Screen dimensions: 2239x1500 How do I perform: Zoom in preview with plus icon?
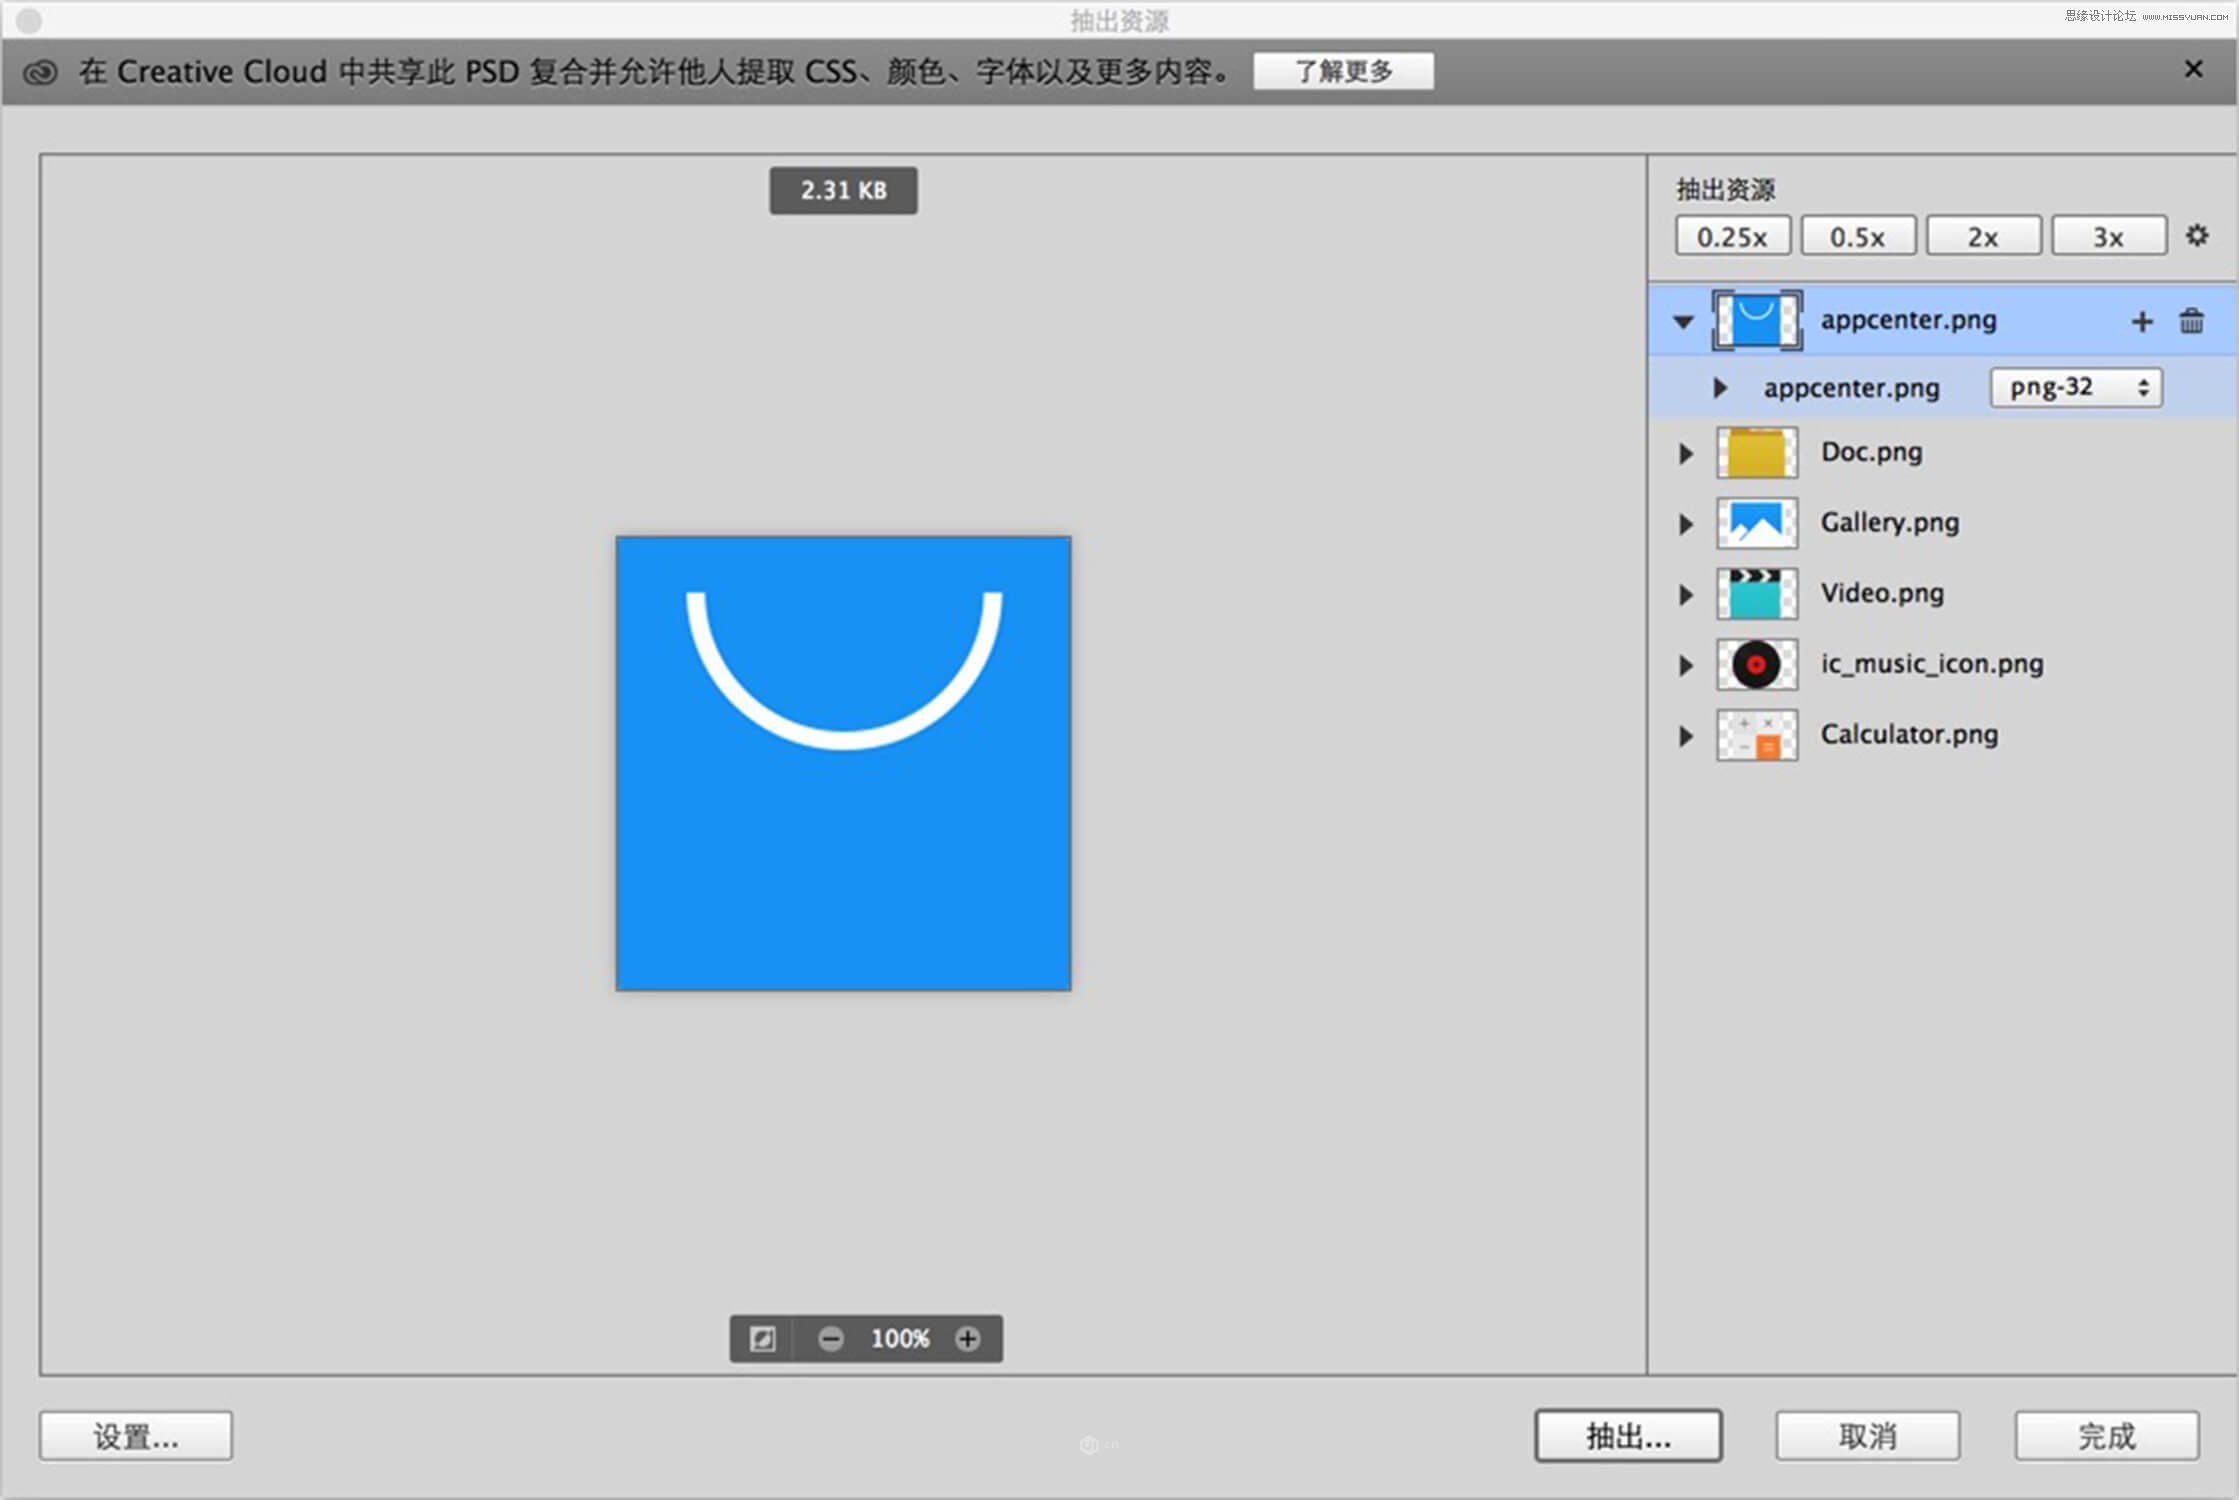pos(967,1338)
